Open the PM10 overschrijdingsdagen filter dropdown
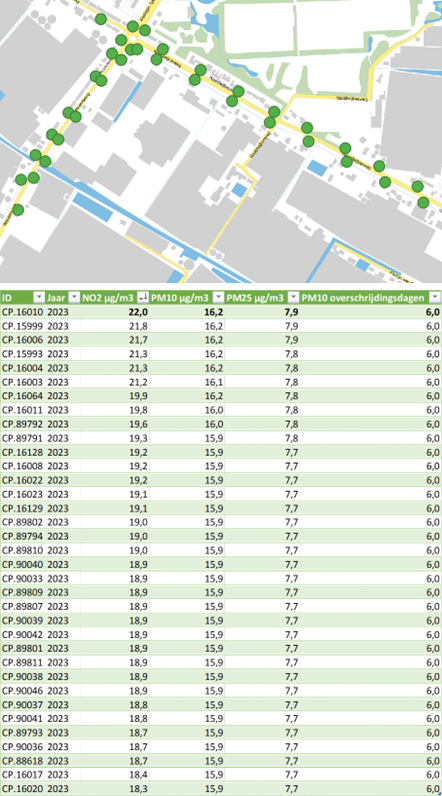This screenshot has height=796, width=442. [x=434, y=297]
